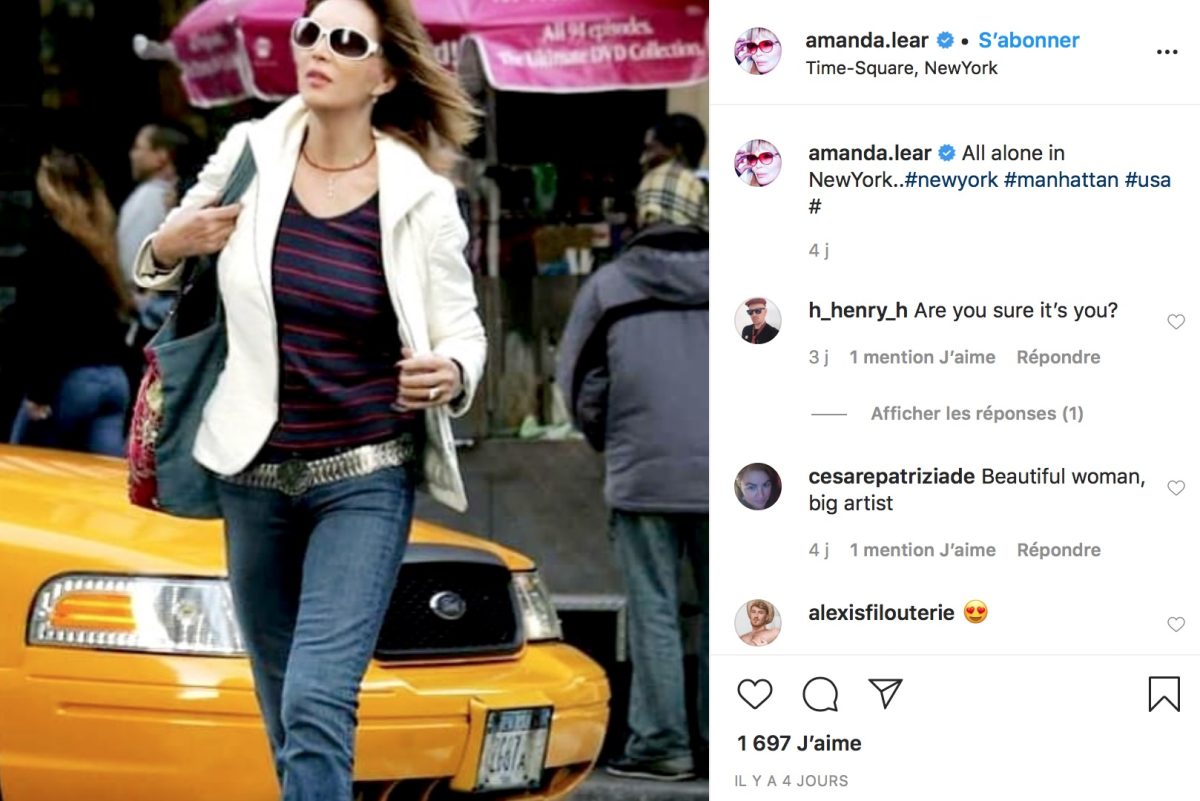Like alexisfilouterie's comment with the heart
1200x801 pixels.
tap(1176, 624)
